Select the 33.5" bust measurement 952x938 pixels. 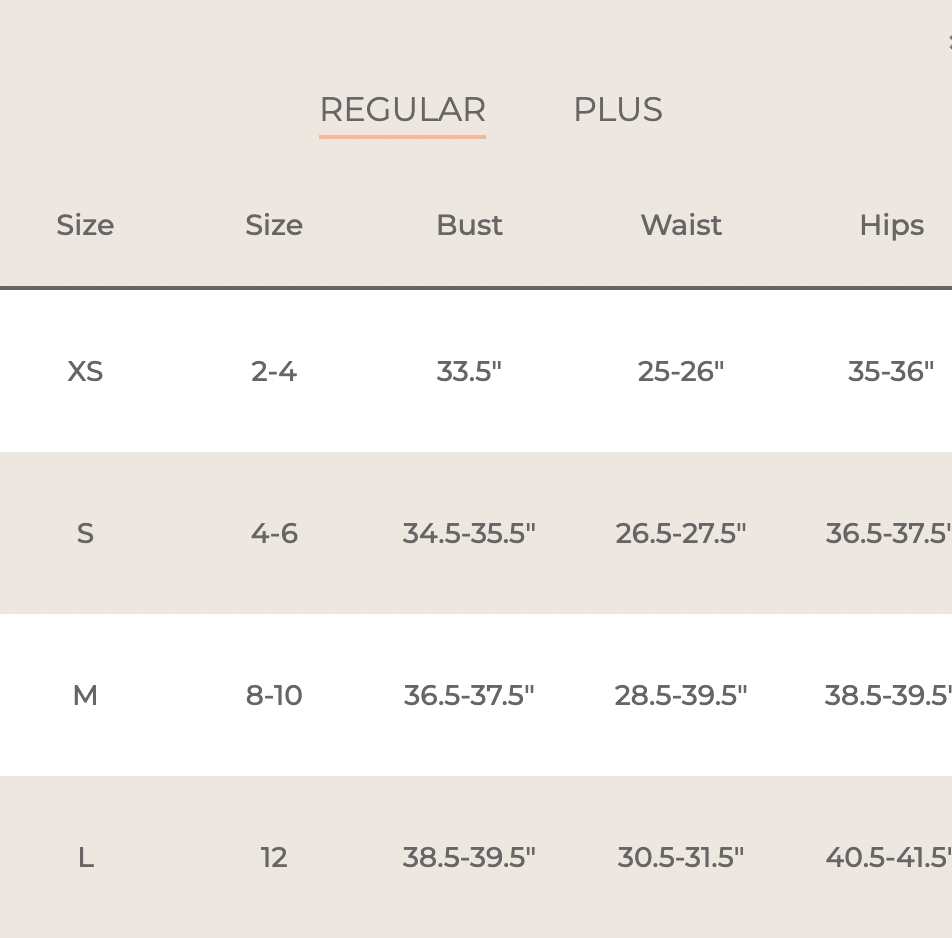(469, 372)
